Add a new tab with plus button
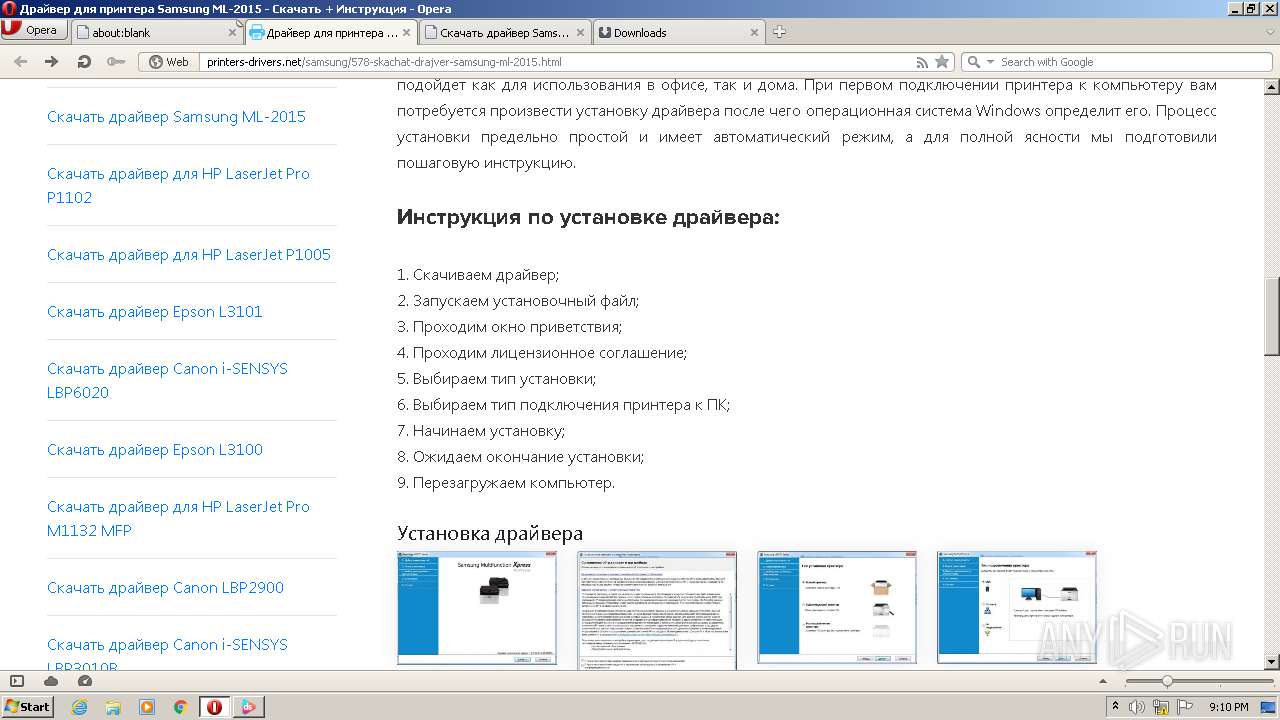 (x=780, y=32)
